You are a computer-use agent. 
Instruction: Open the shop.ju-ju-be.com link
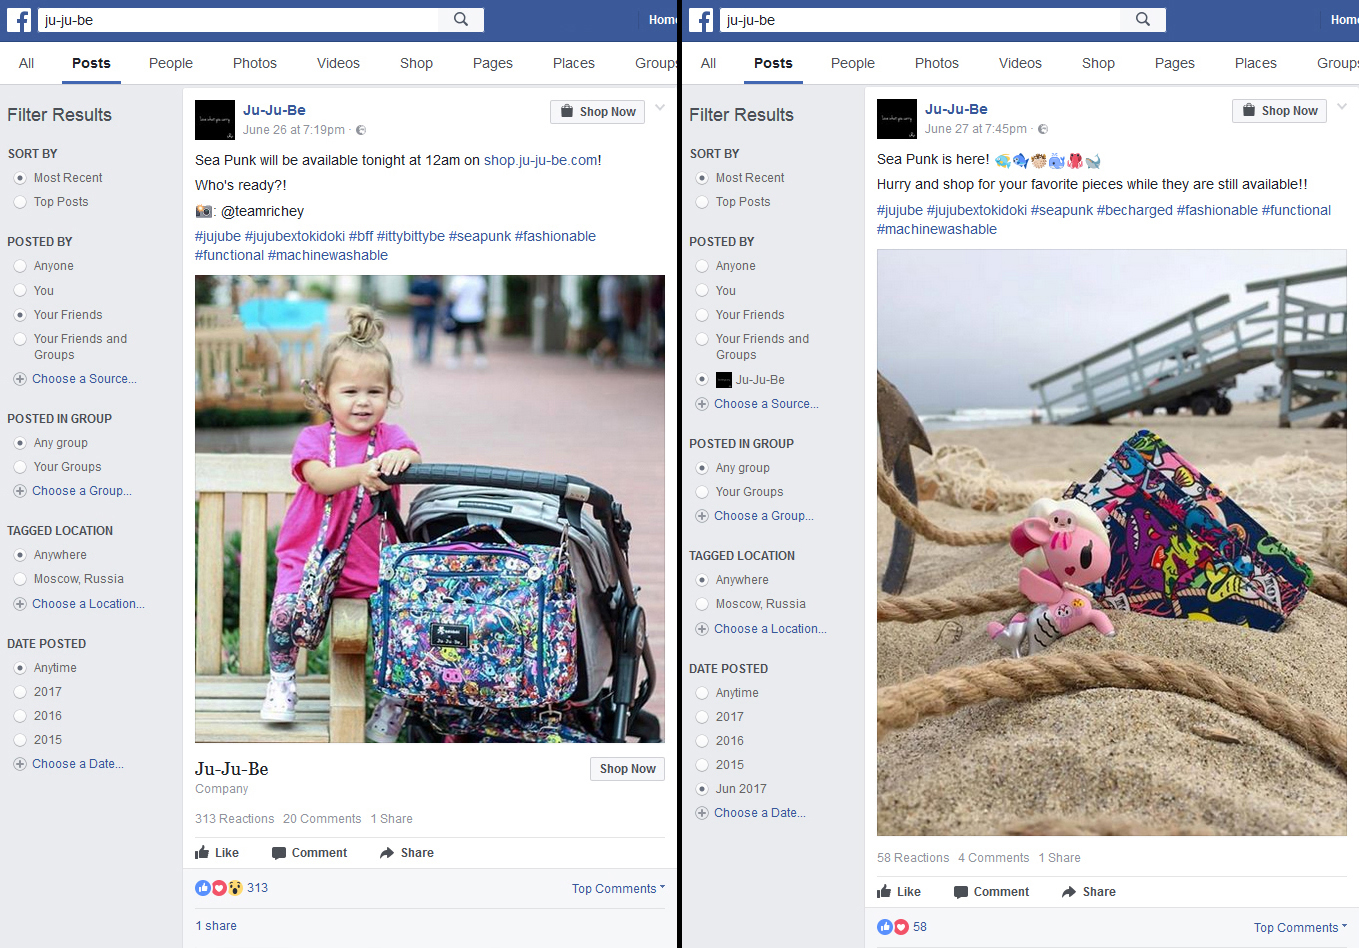[x=541, y=160]
